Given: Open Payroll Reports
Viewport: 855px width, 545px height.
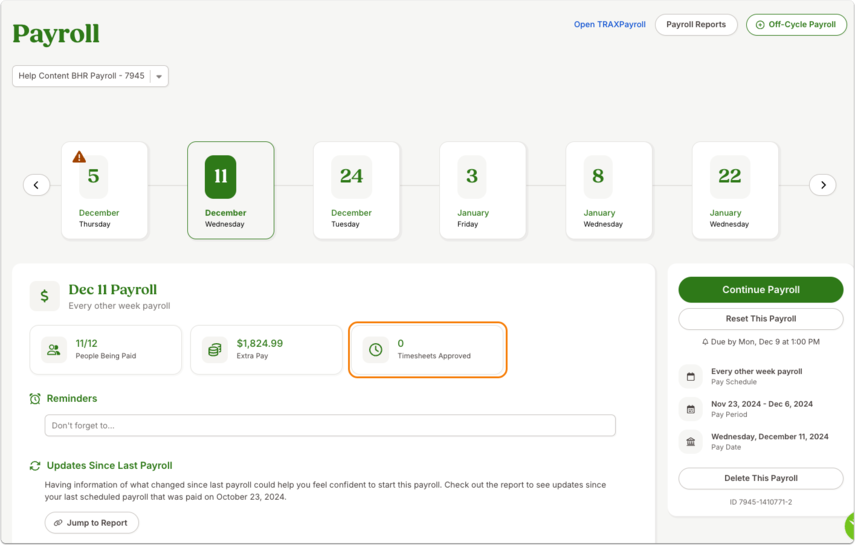Looking at the screenshot, I should coord(696,25).
